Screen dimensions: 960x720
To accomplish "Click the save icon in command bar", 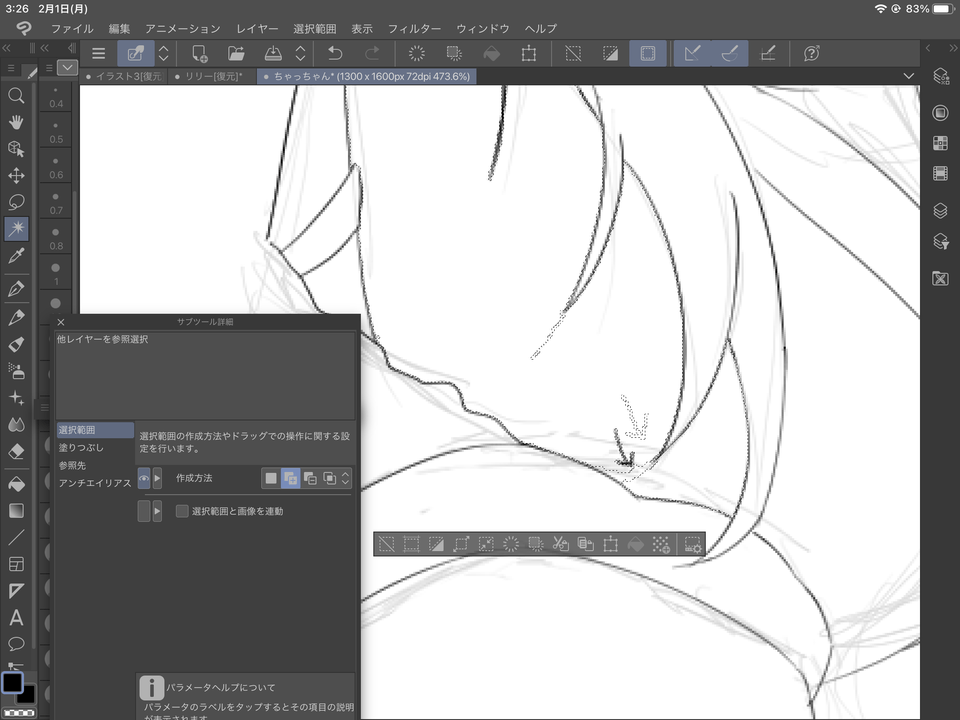I will tap(273, 54).
